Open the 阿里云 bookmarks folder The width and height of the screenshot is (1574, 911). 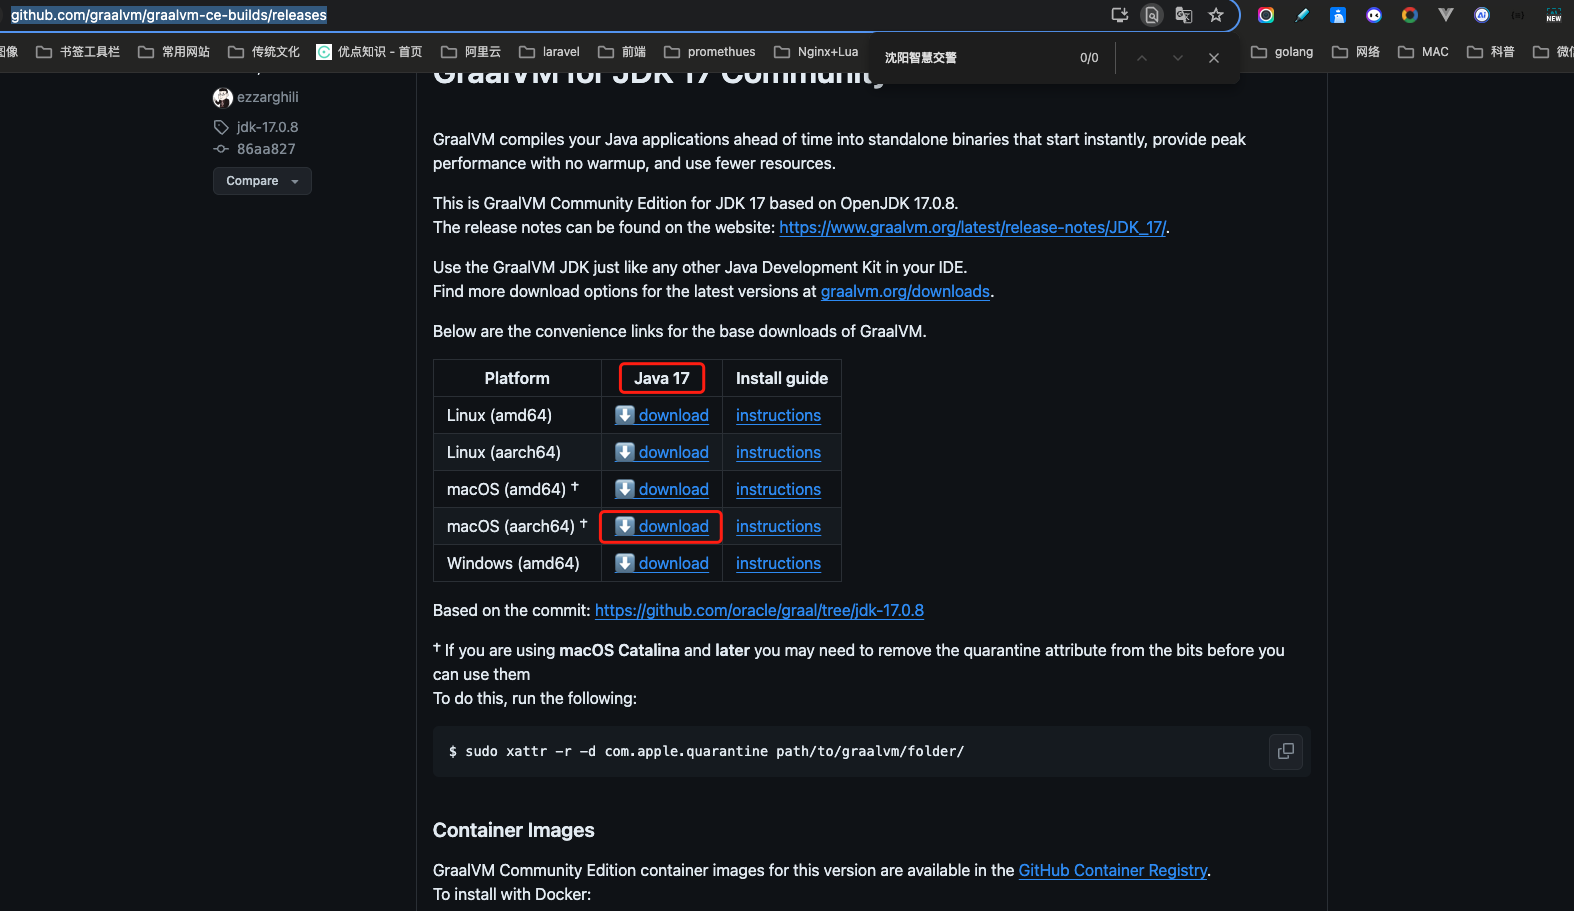tap(471, 52)
